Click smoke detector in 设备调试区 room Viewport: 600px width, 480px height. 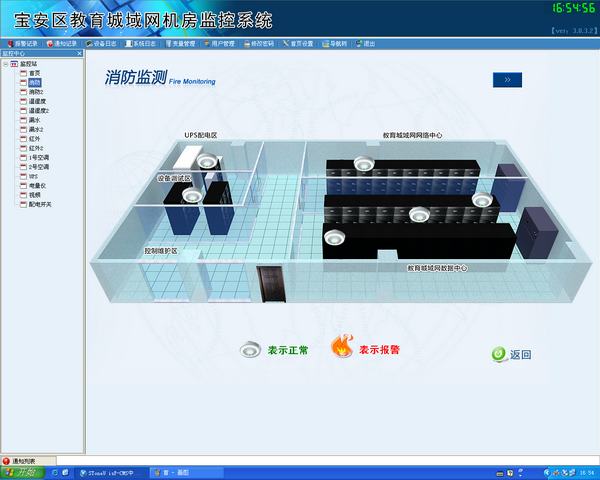click(189, 195)
